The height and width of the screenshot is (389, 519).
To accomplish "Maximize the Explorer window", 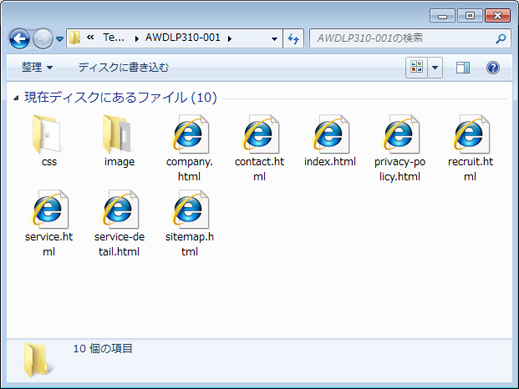I will pos(470,16).
